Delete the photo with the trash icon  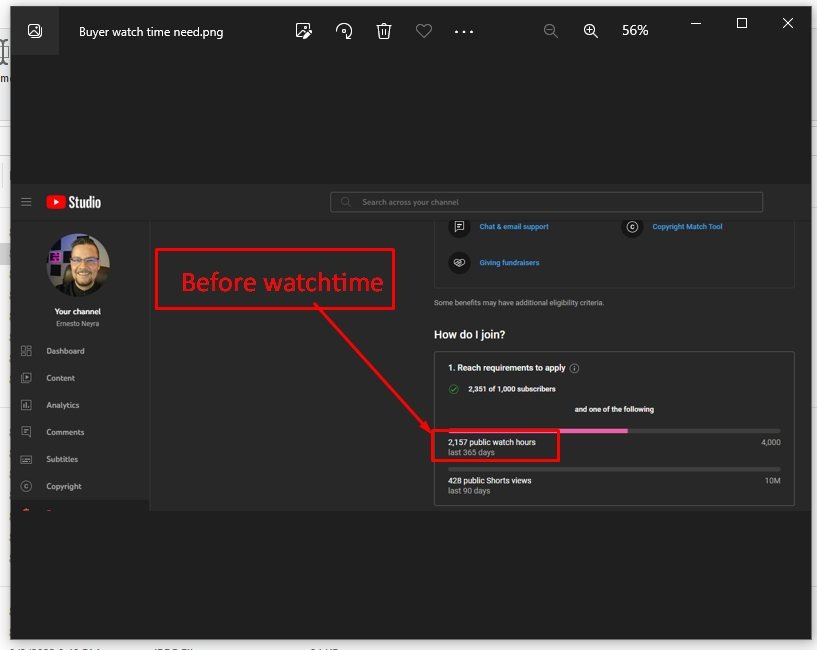(x=384, y=31)
